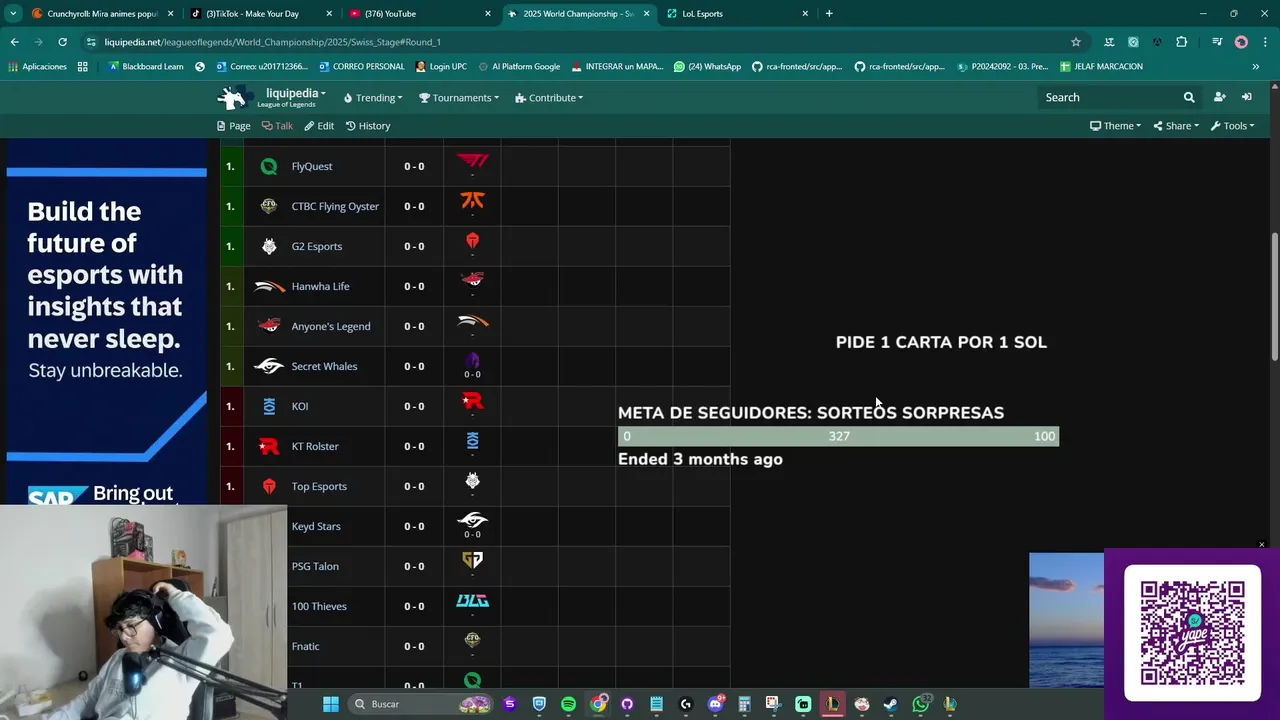Open the WhatsApp bookmark

(707, 67)
